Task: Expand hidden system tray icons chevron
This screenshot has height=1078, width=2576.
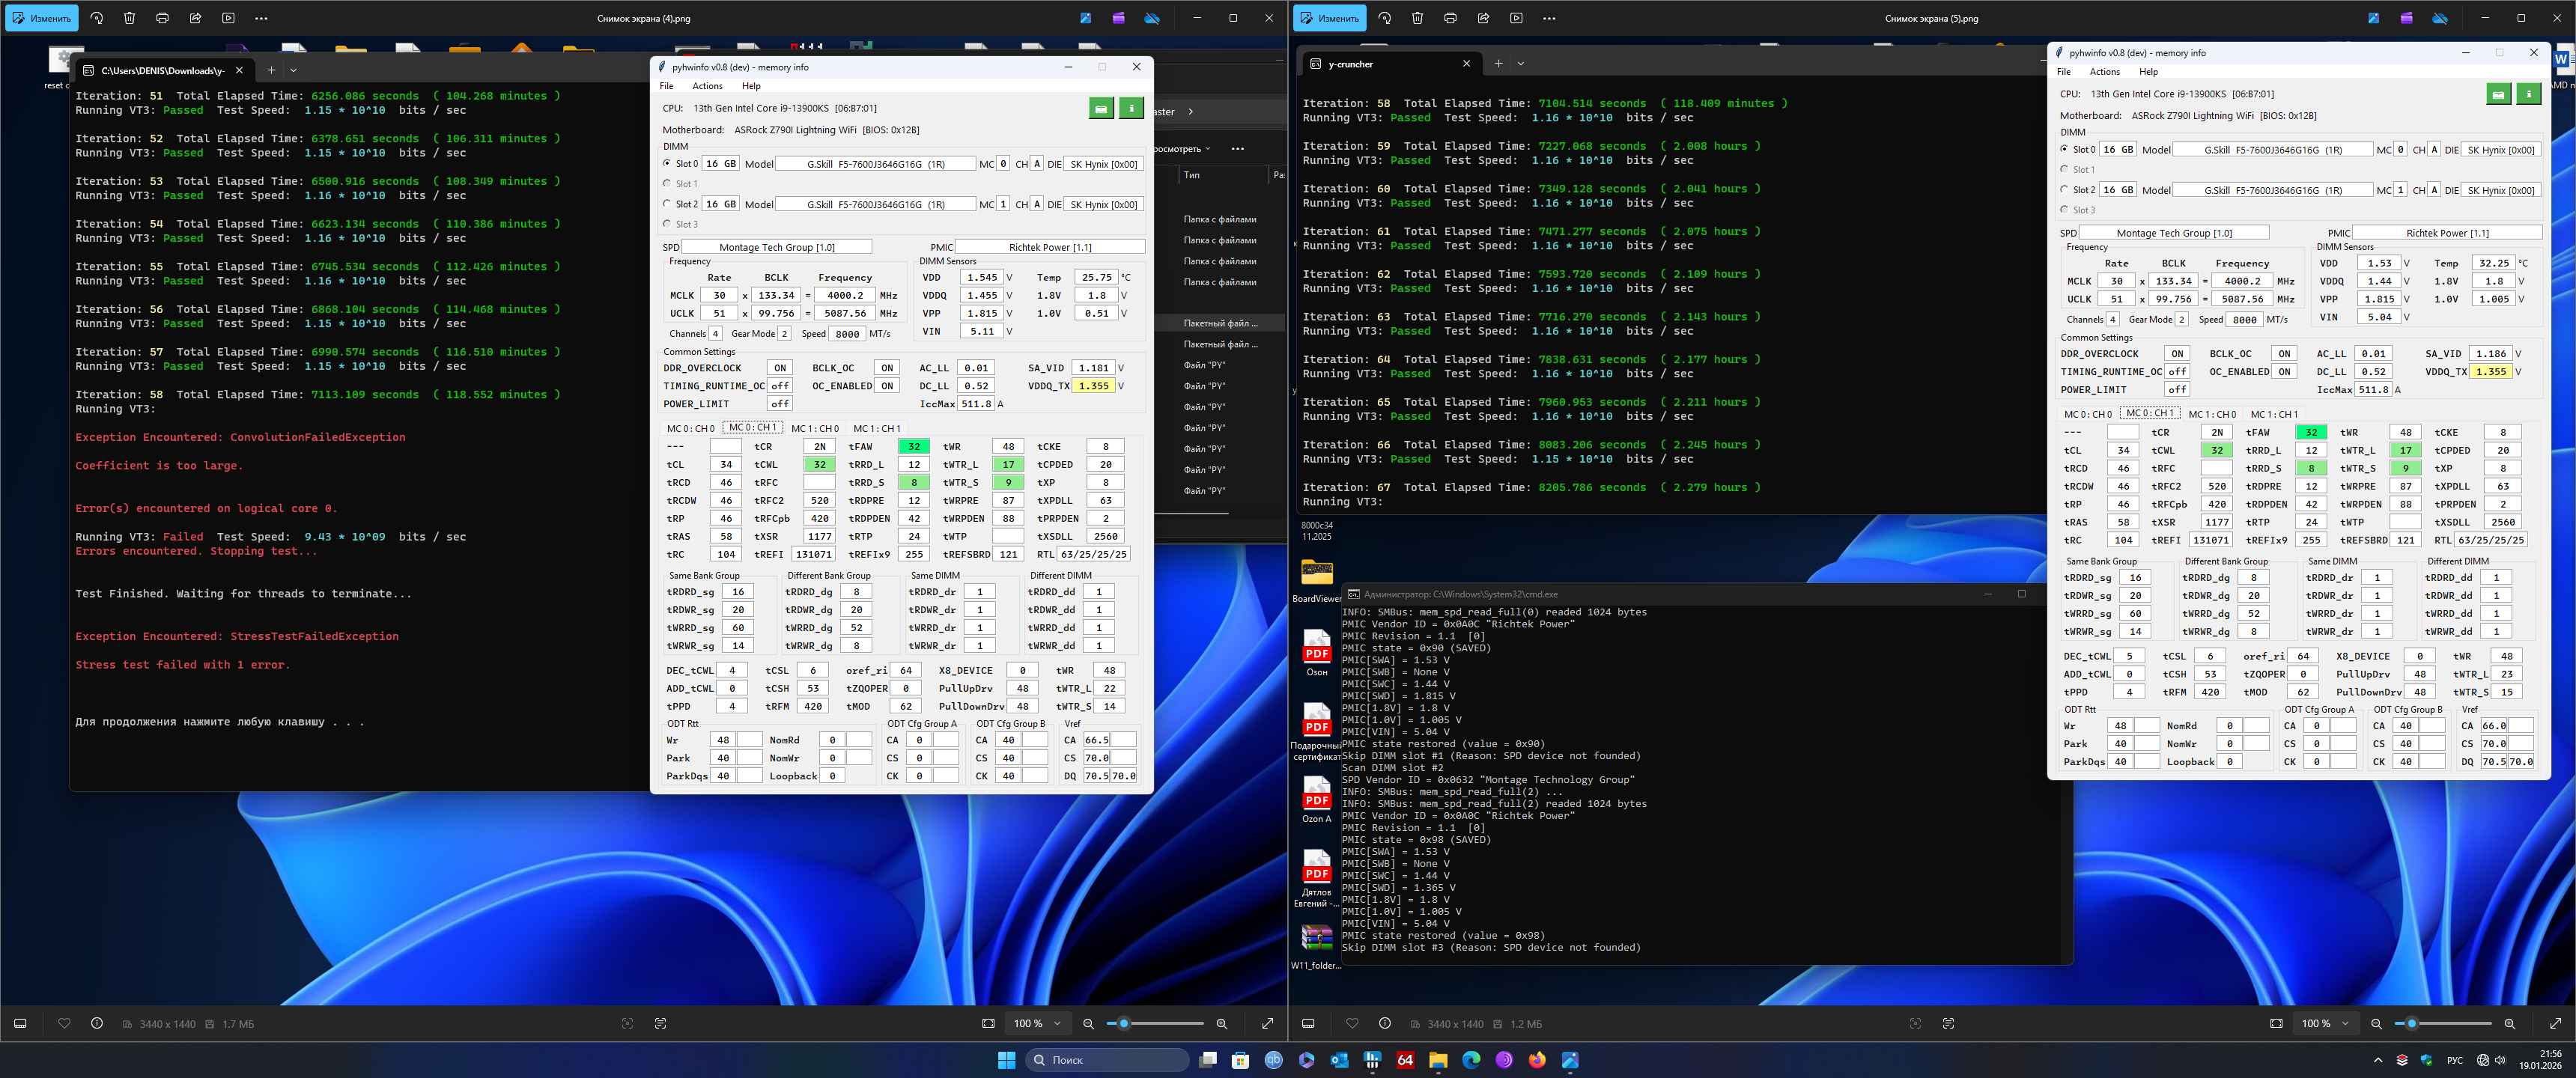Action: click(2377, 1060)
